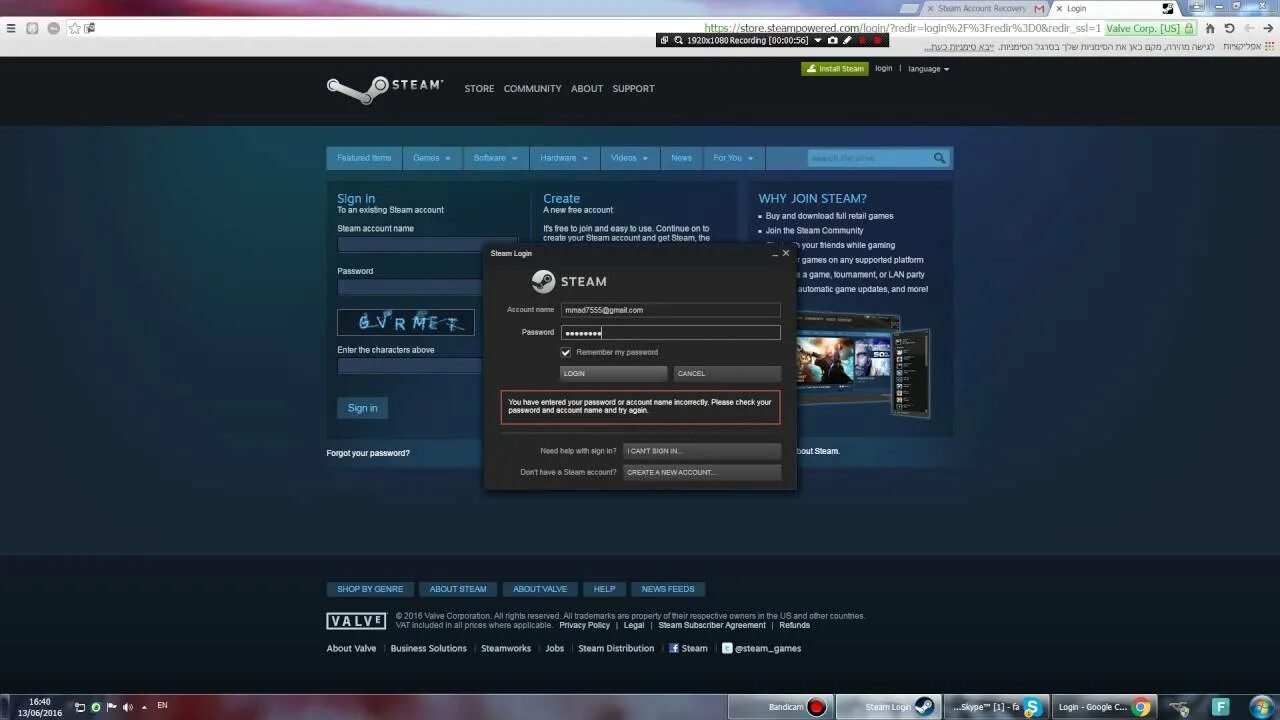Open the Steamworks footer link
1280x720 pixels.
506,648
